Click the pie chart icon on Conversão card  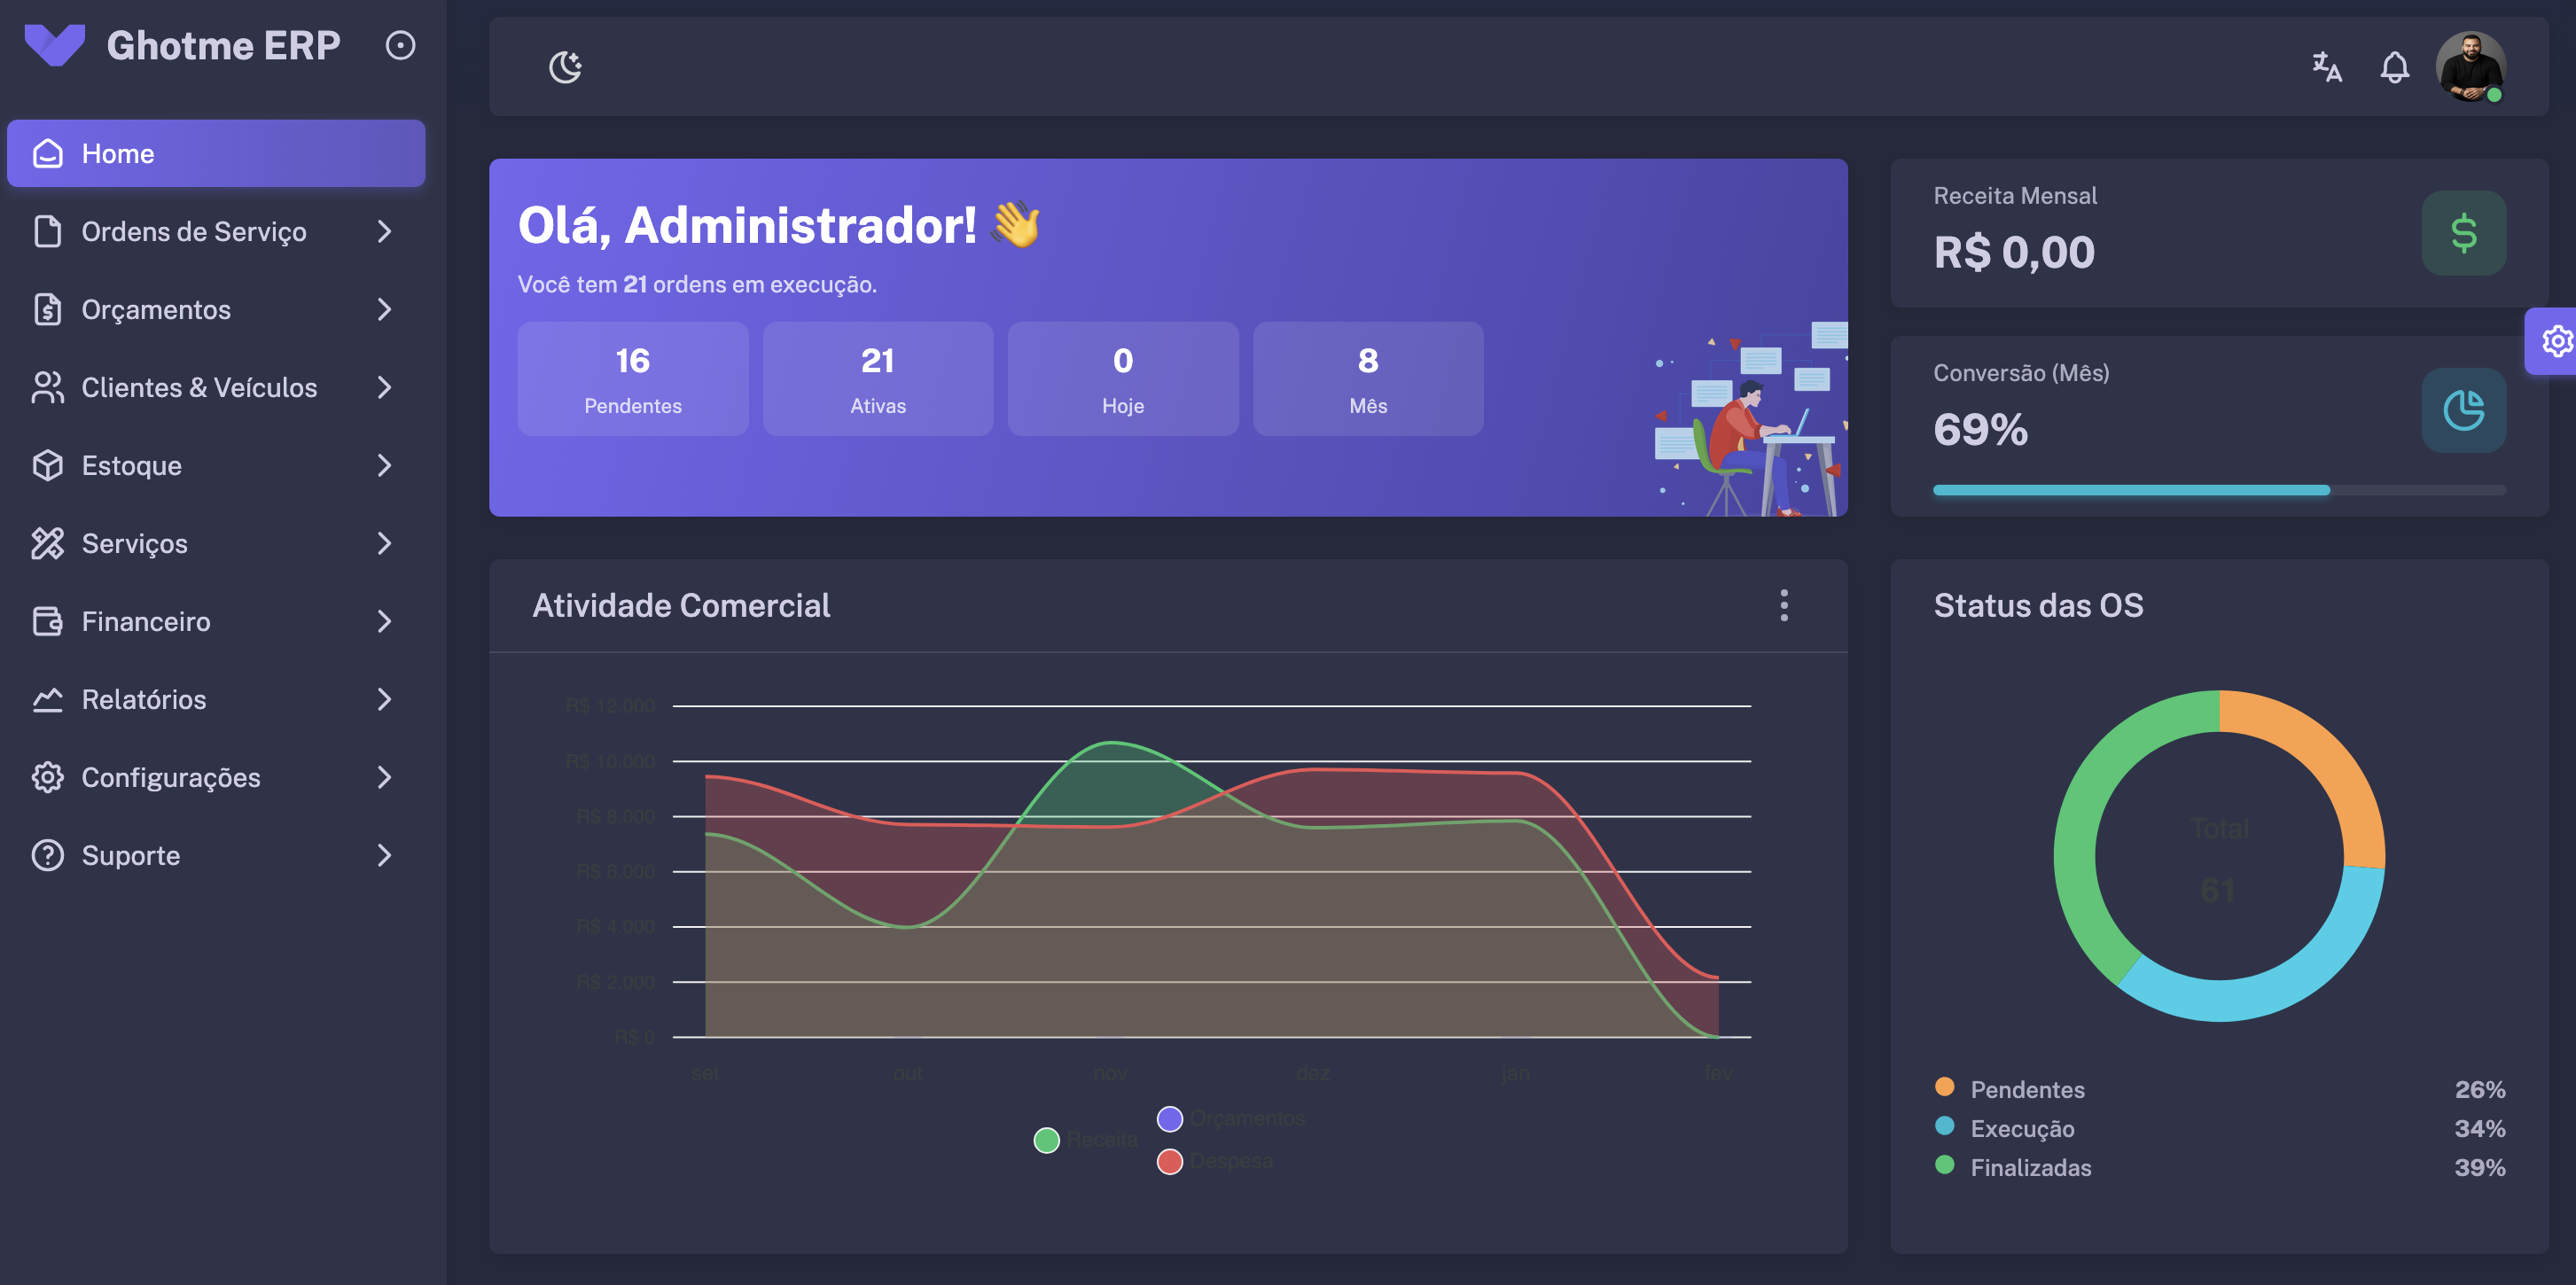click(x=2464, y=410)
